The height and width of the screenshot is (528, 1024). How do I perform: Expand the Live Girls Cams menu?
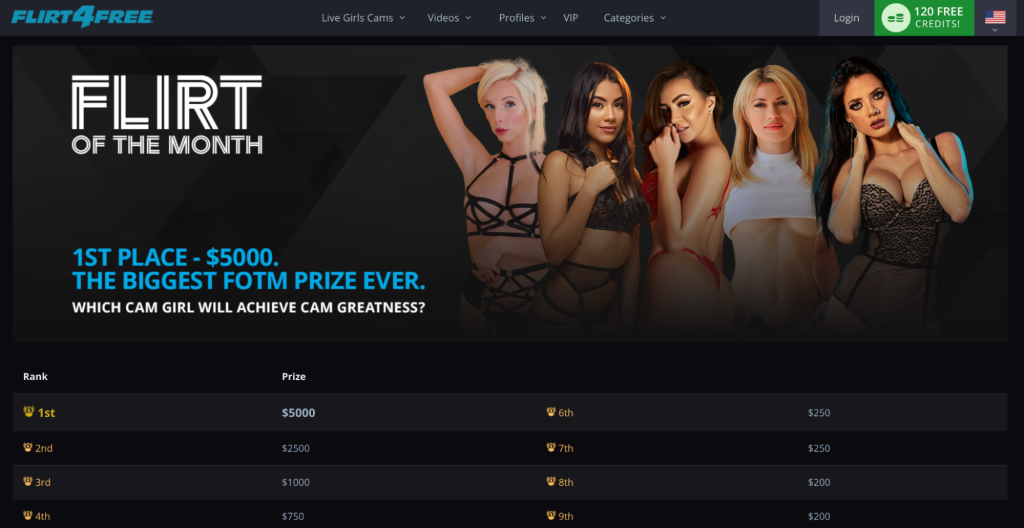click(363, 18)
